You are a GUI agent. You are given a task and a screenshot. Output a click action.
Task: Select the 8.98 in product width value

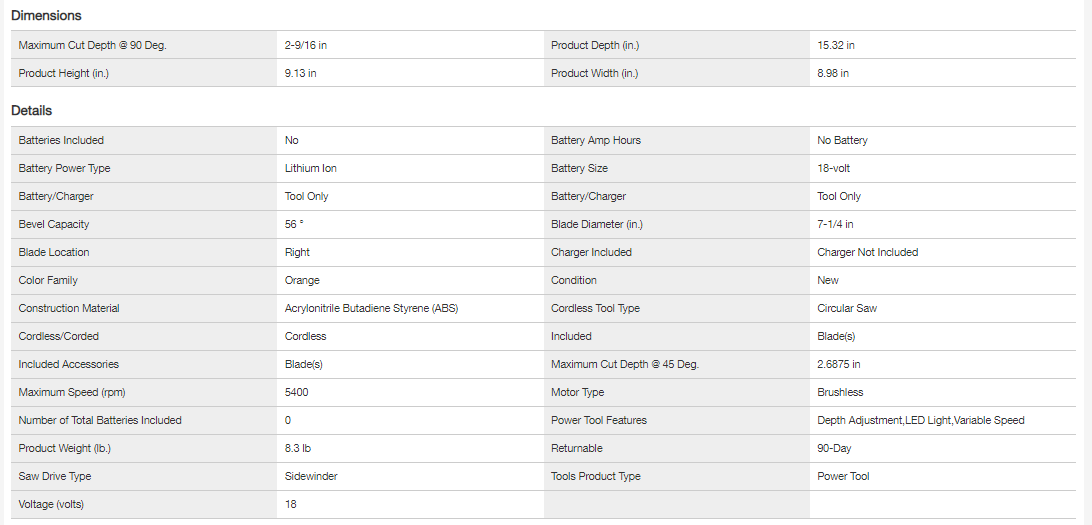[833, 73]
